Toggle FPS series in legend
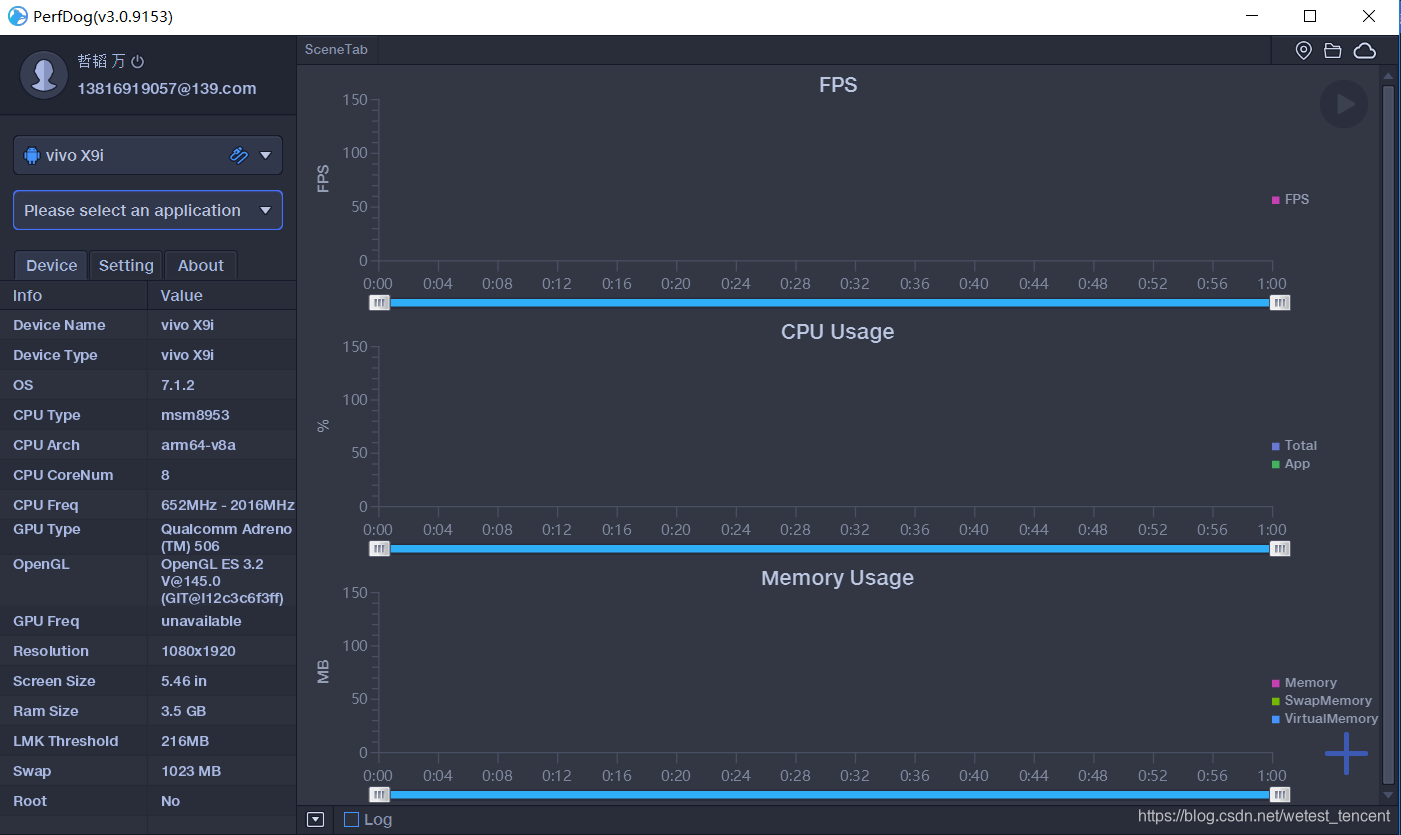The width and height of the screenshot is (1401, 835). point(1290,199)
